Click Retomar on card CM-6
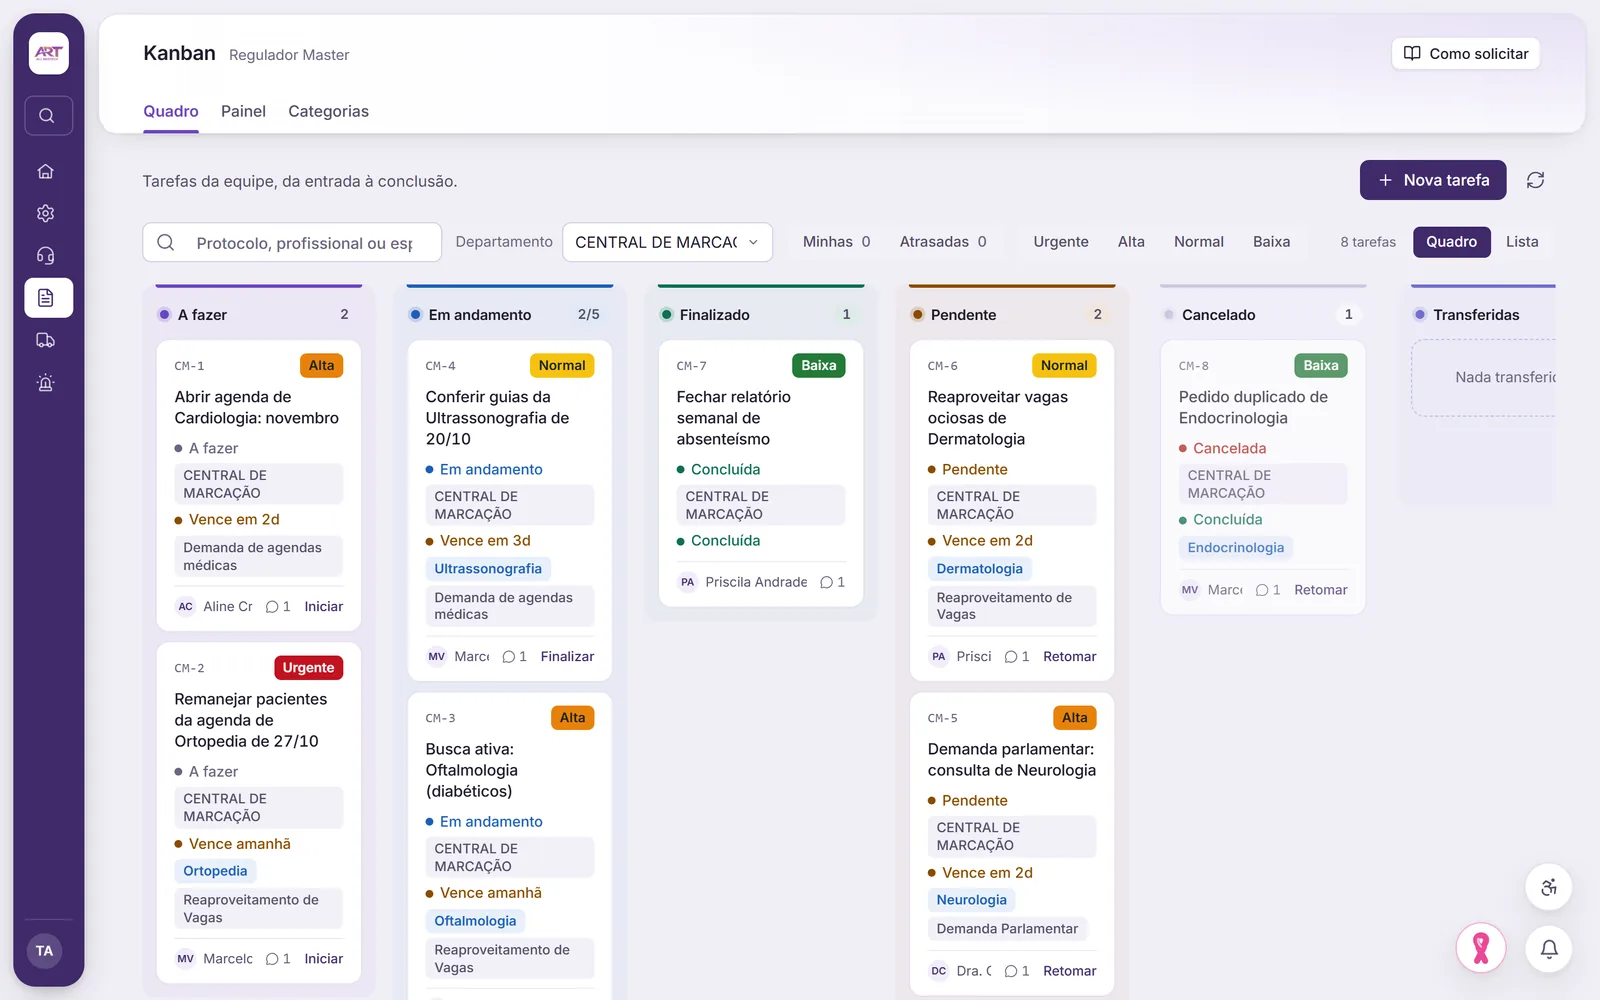The height and width of the screenshot is (1000, 1600). tap(1069, 657)
